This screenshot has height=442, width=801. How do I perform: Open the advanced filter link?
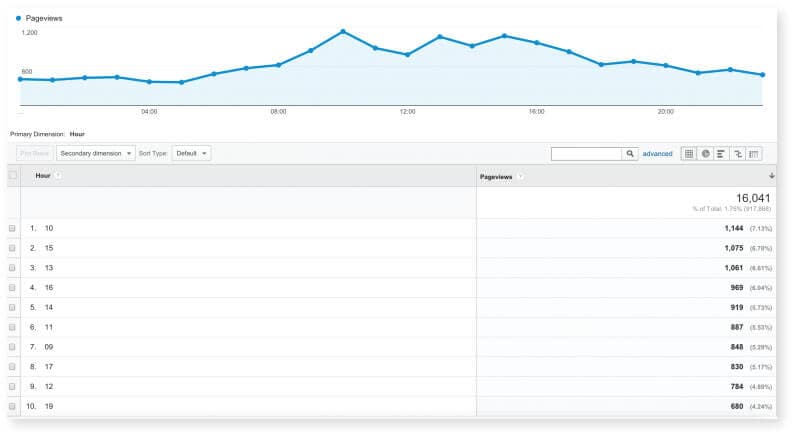click(x=657, y=154)
